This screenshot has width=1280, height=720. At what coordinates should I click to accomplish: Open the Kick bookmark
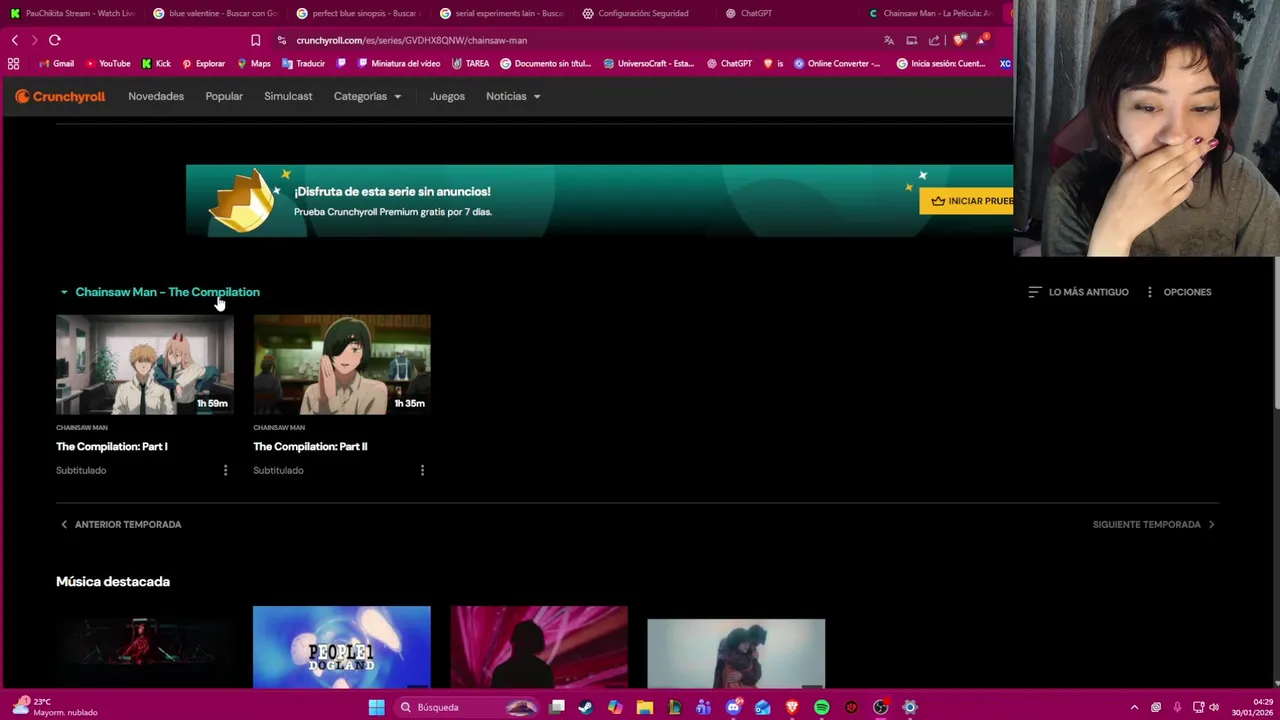click(x=156, y=63)
